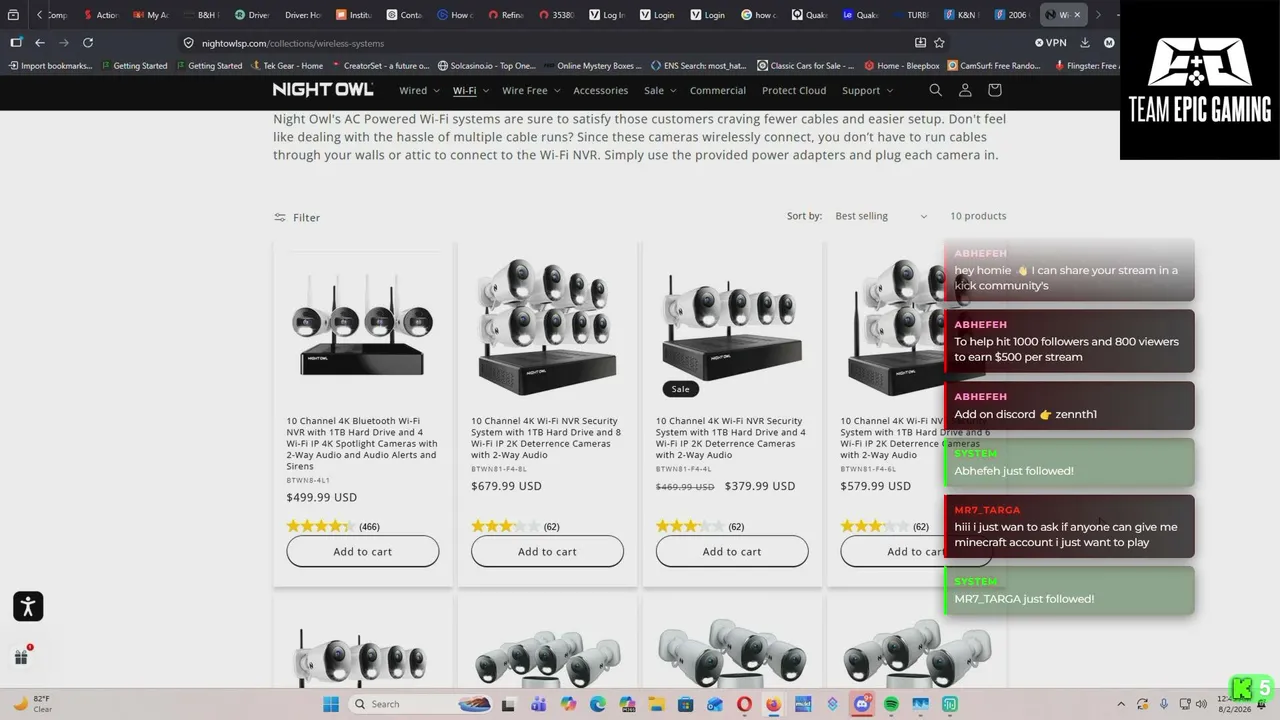Open the Tek Gear - Home bookmark
Screen dimensions: 1280x720
[286, 66]
